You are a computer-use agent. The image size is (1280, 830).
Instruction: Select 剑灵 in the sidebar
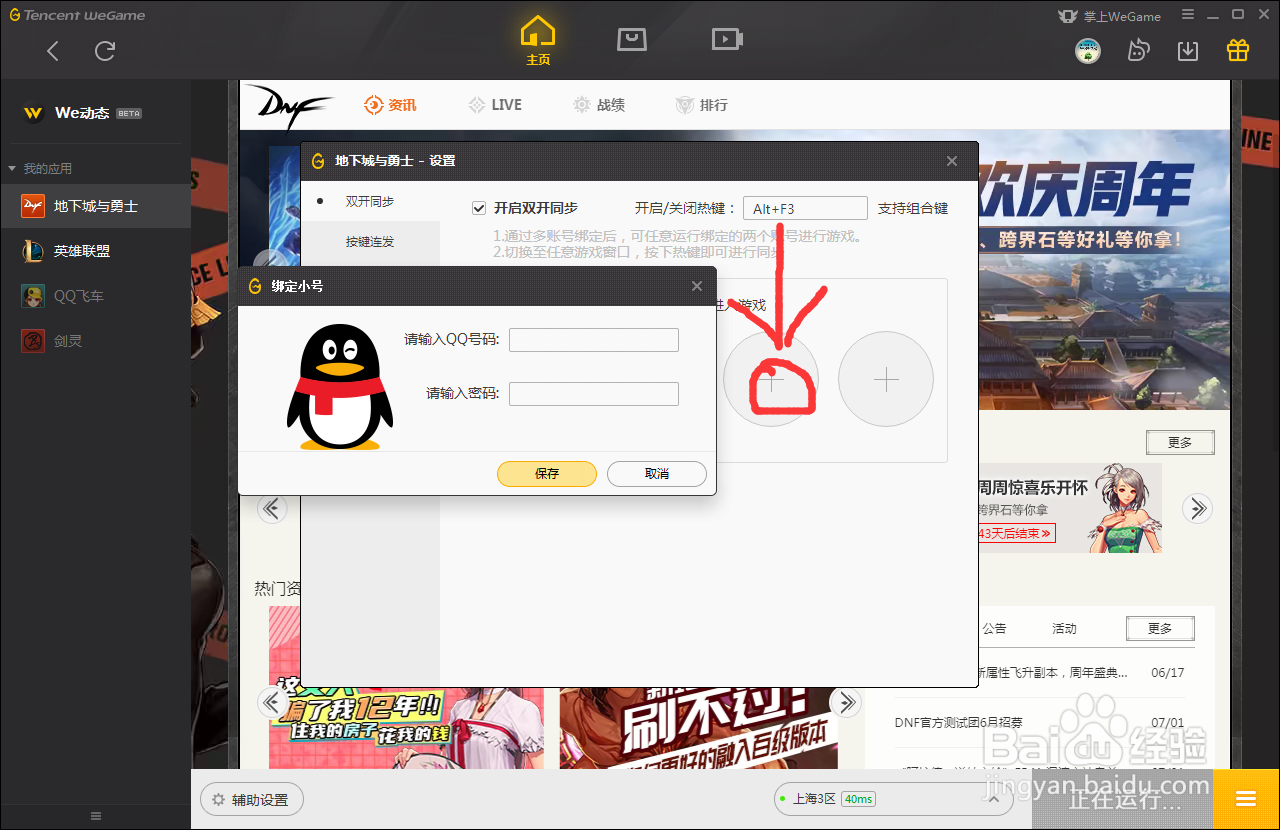coord(95,341)
